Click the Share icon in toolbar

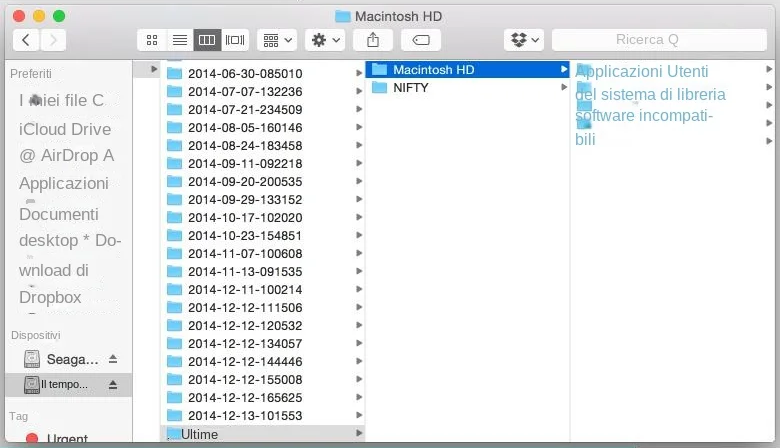pos(373,40)
